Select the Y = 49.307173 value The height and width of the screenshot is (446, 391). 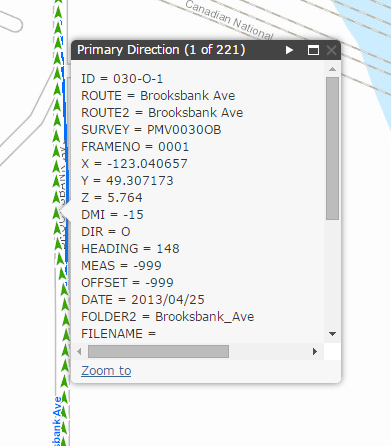127,181
